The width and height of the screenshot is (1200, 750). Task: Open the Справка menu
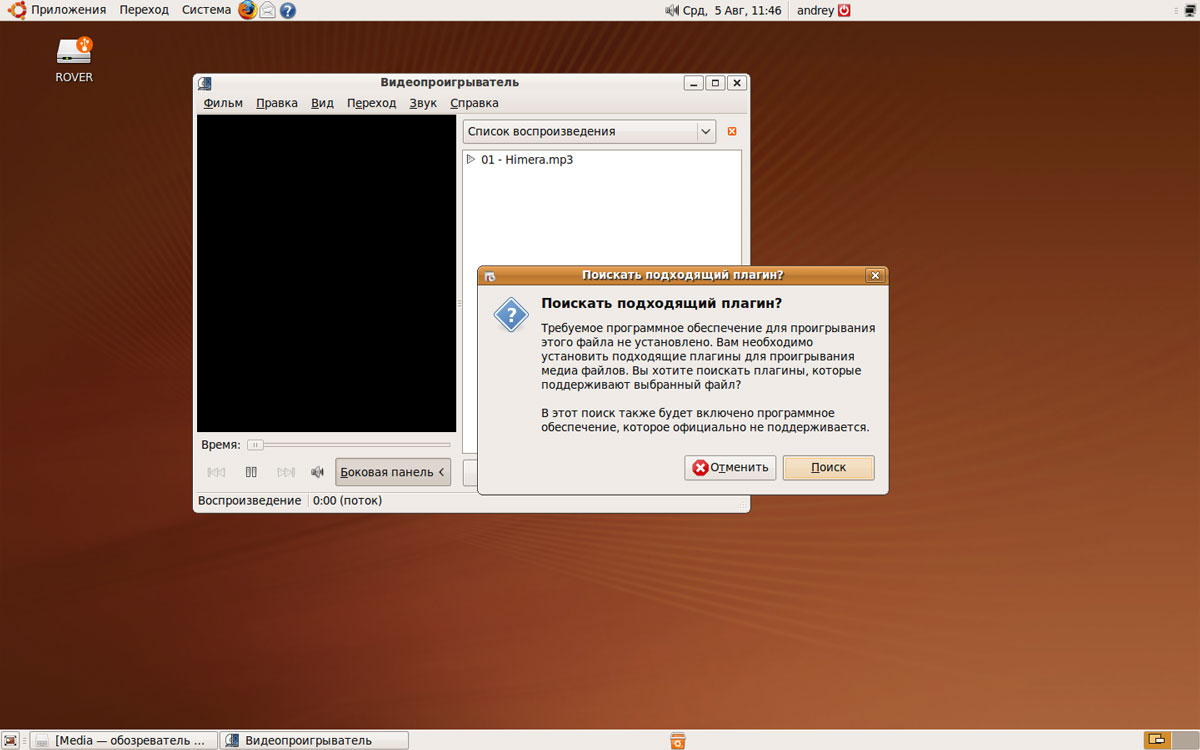(x=474, y=103)
